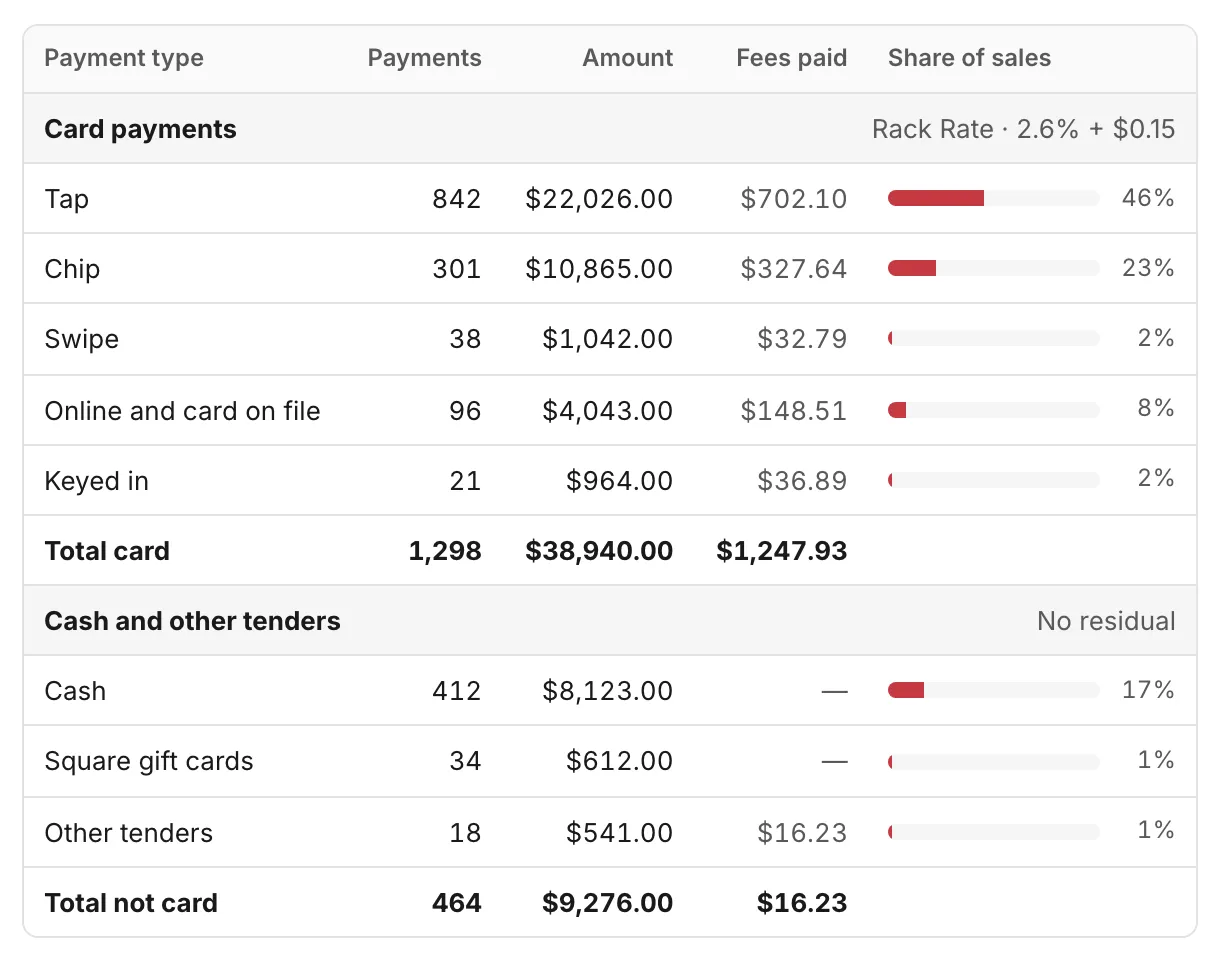This screenshot has height=960, width=1220.
Task: Click the Keyed in fees $36.89
Action: [802, 481]
